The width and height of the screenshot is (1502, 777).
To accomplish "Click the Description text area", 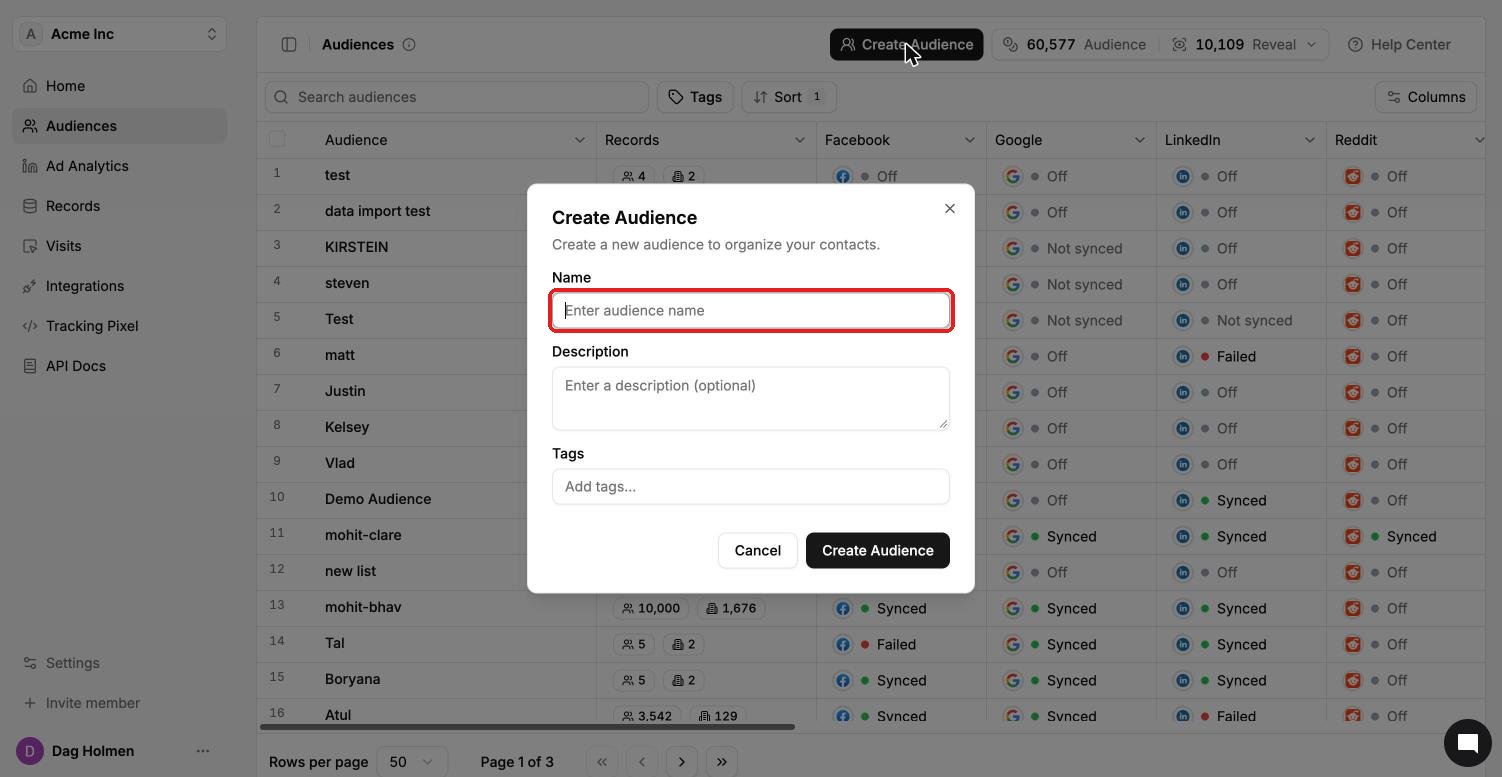I will pos(751,398).
